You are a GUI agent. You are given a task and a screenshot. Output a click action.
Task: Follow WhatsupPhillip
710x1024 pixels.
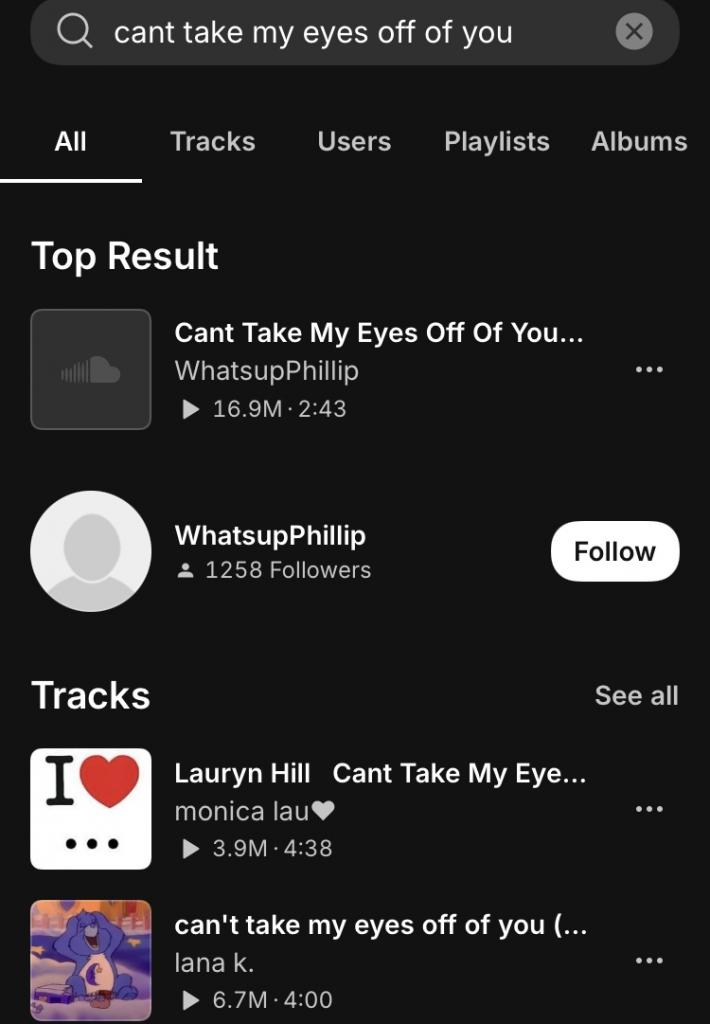pyautogui.click(x=615, y=551)
